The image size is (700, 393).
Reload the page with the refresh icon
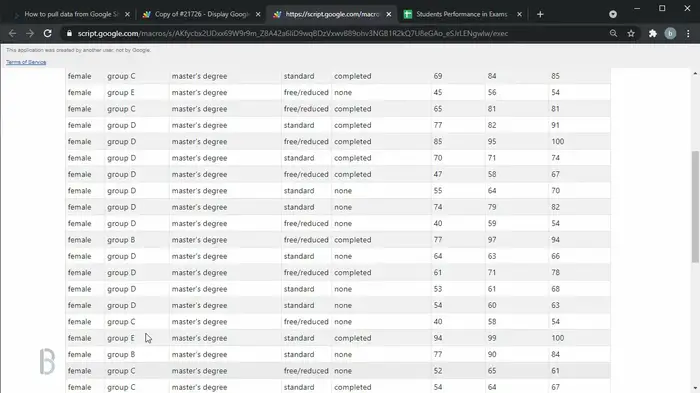(47, 33)
